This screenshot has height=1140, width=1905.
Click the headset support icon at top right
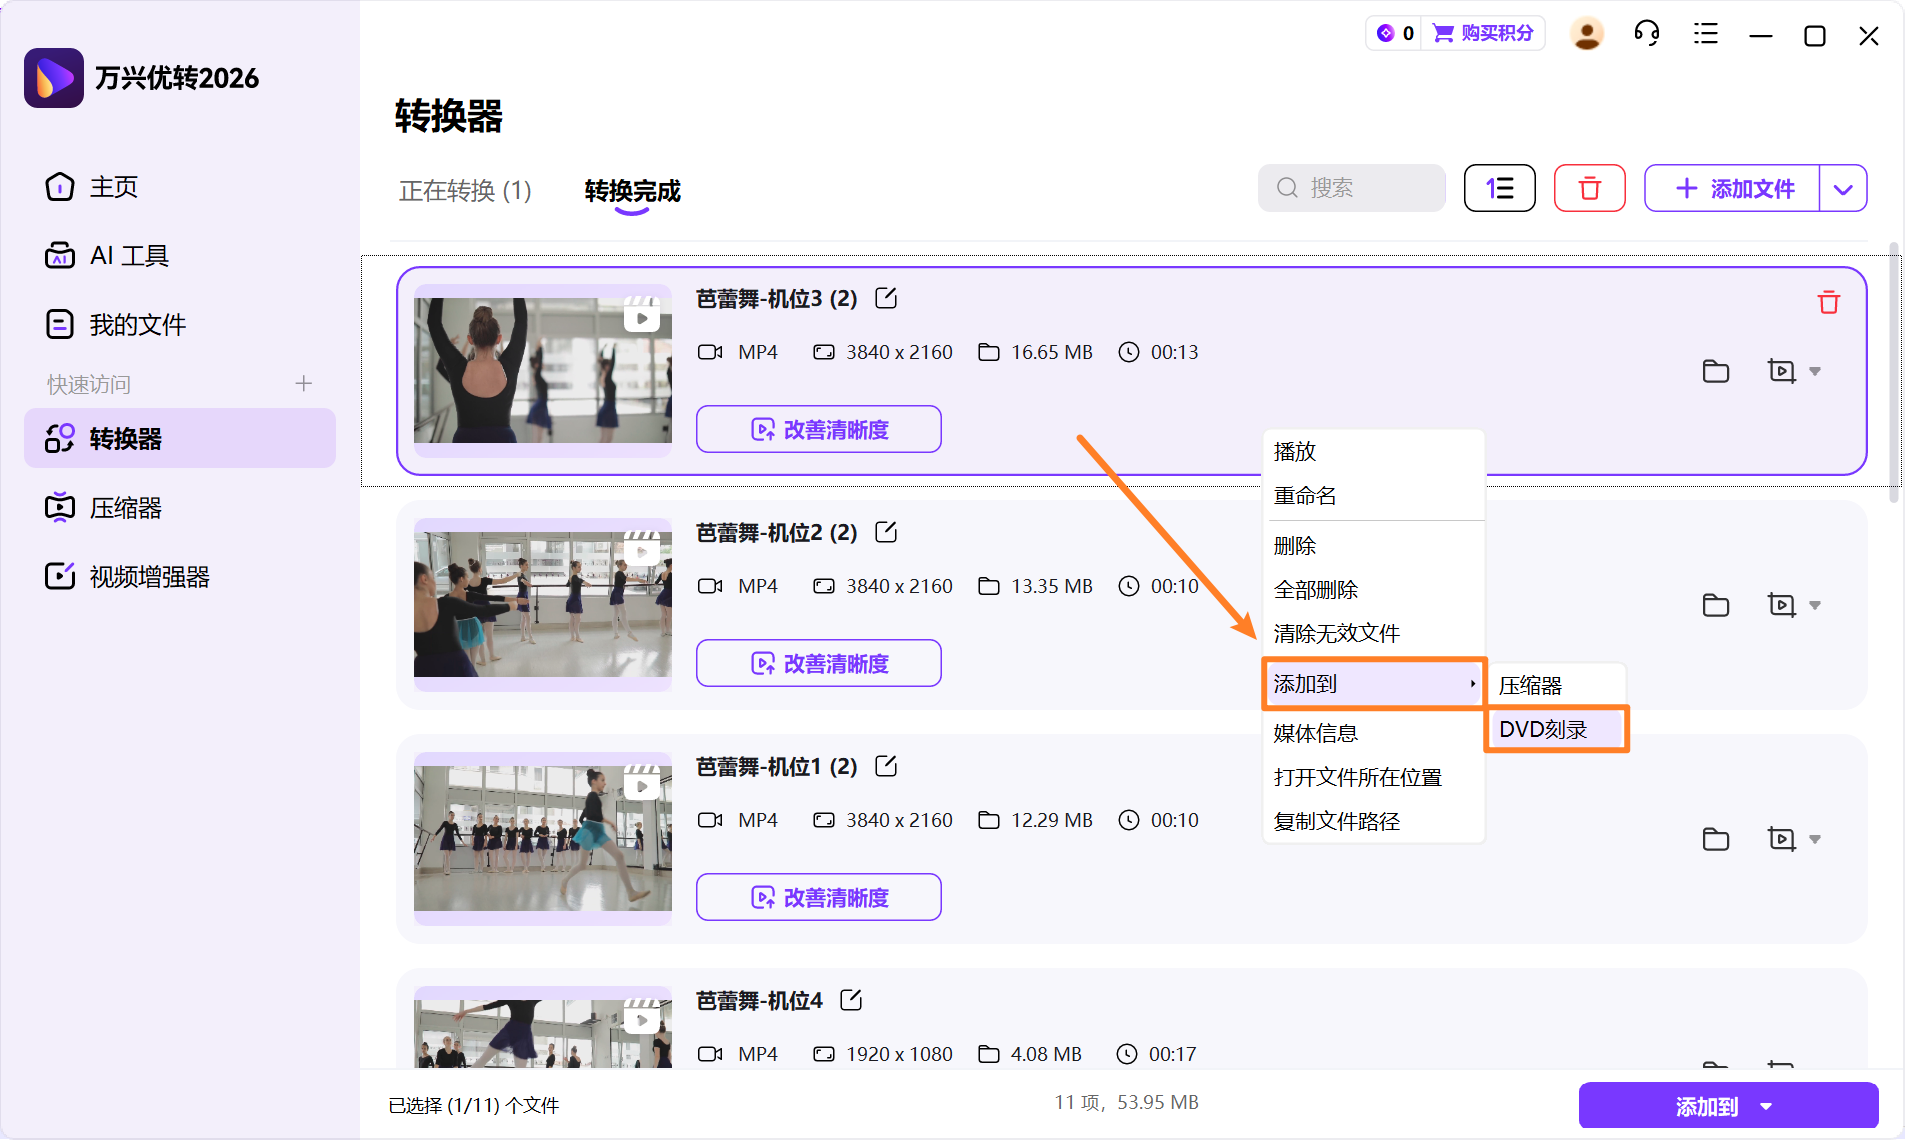[x=1646, y=33]
